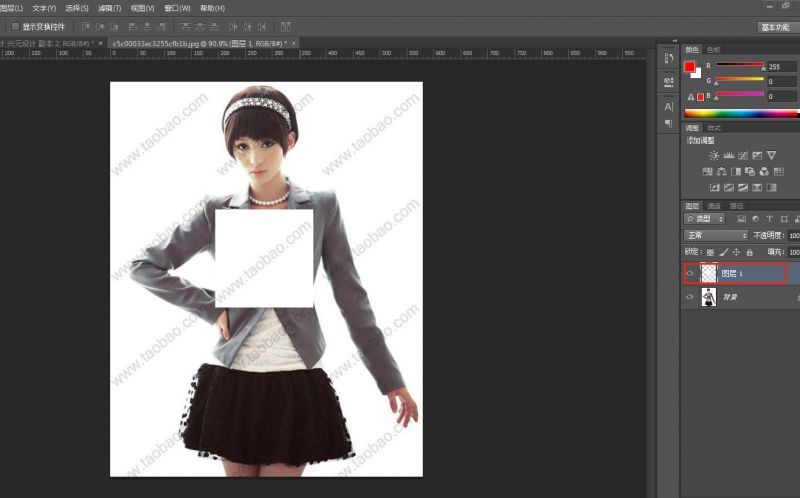
Task: Add a Levels adjustment (histogram icon)
Action: tap(729, 156)
